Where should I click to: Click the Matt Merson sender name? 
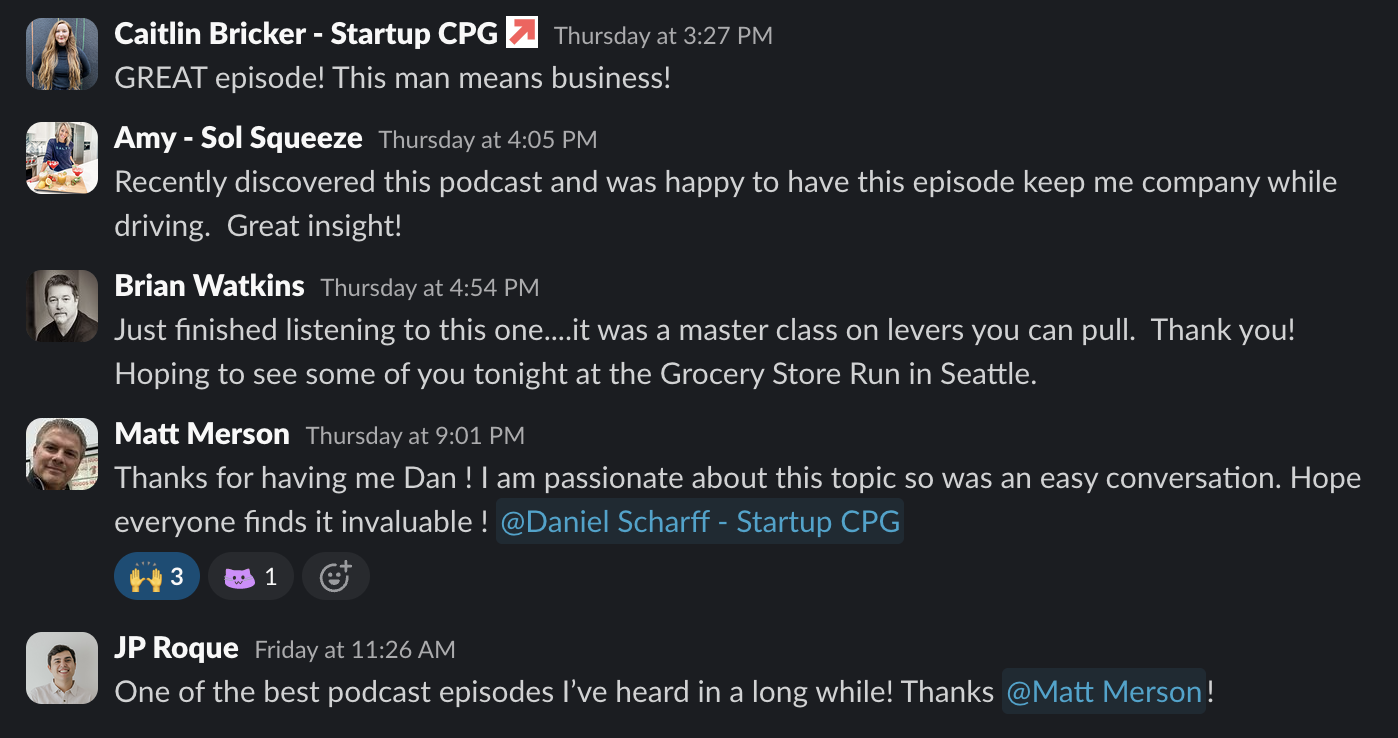coord(202,434)
